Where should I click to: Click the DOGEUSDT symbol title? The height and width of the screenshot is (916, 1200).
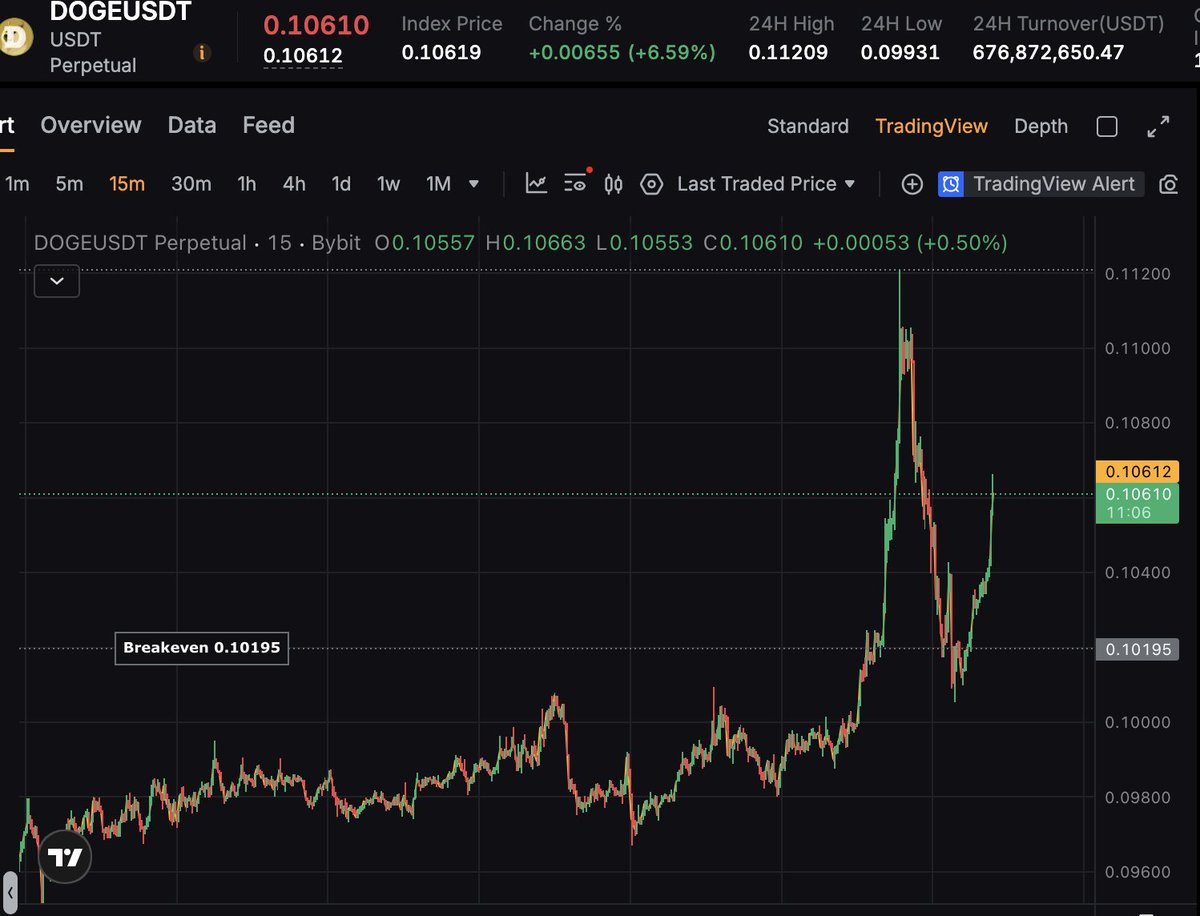pyautogui.click(x=120, y=12)
